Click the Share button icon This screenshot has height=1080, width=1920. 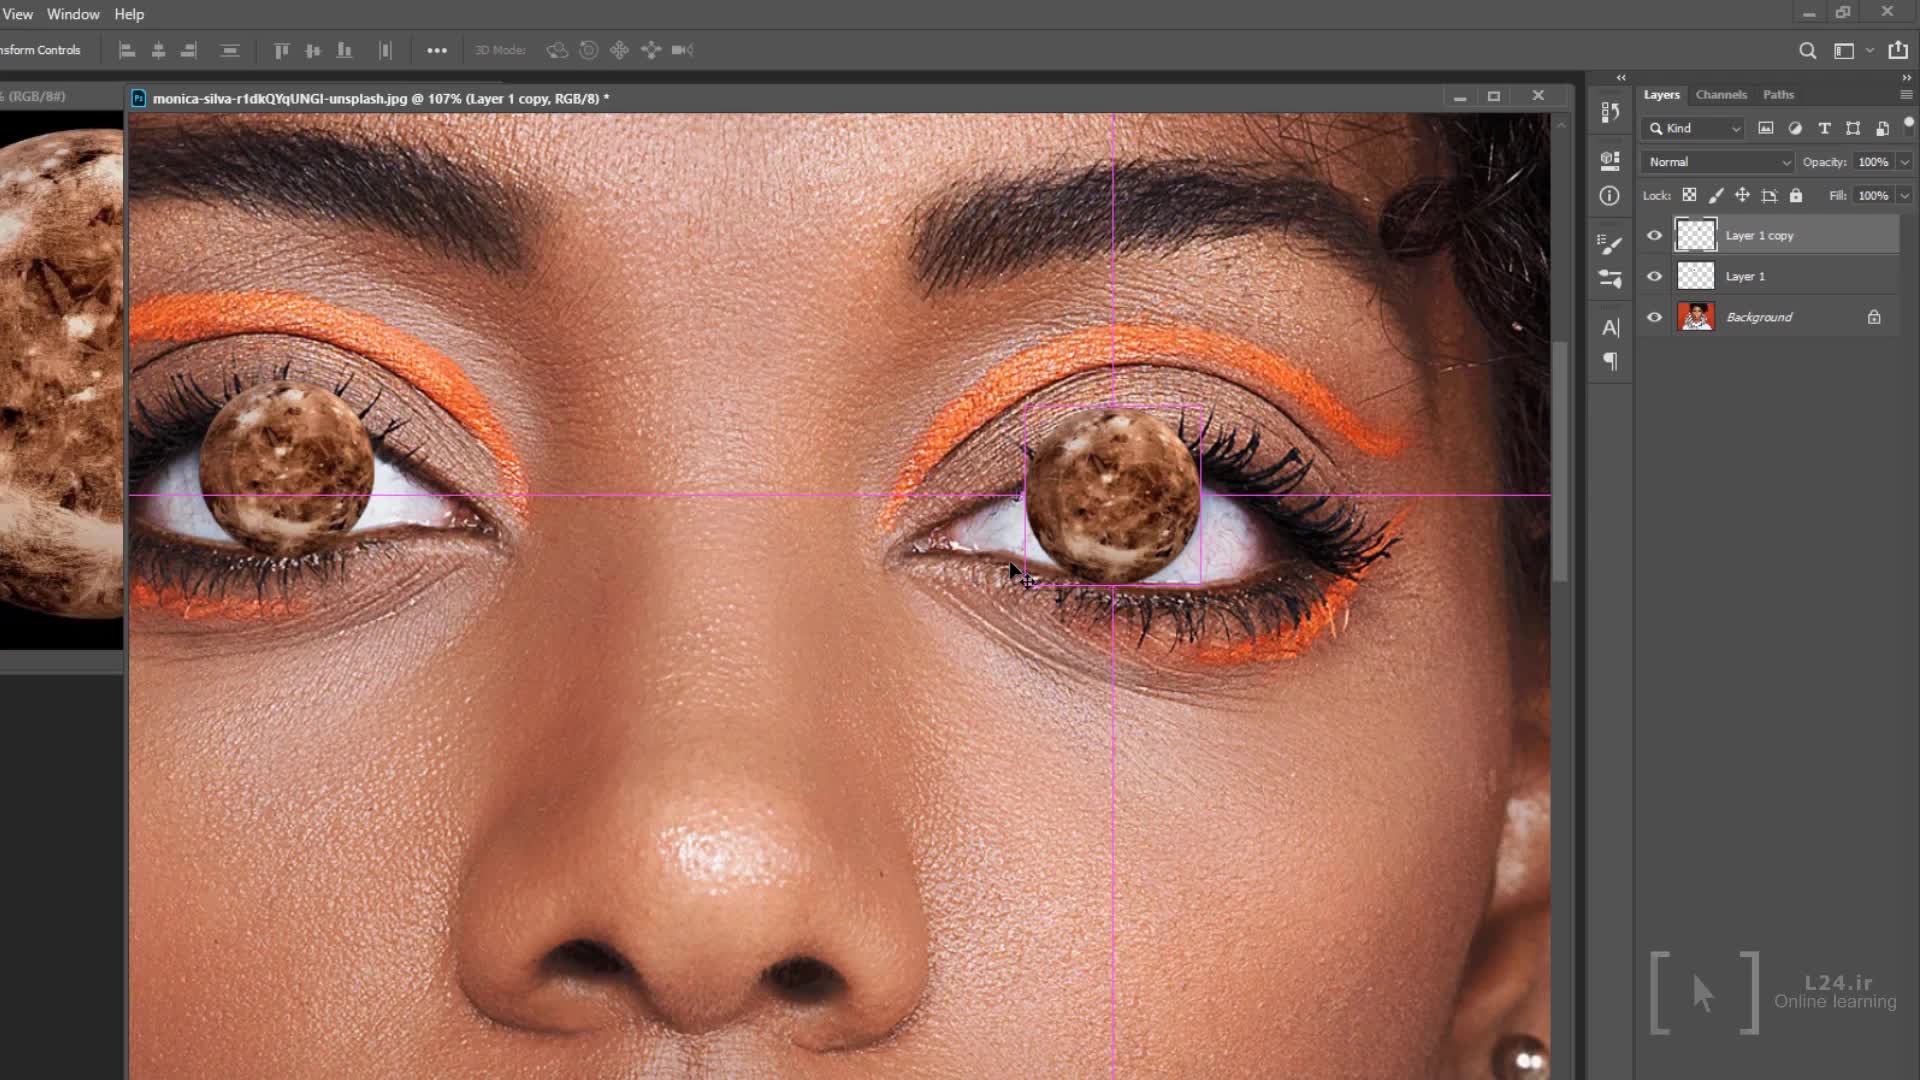click(1897, 50)
